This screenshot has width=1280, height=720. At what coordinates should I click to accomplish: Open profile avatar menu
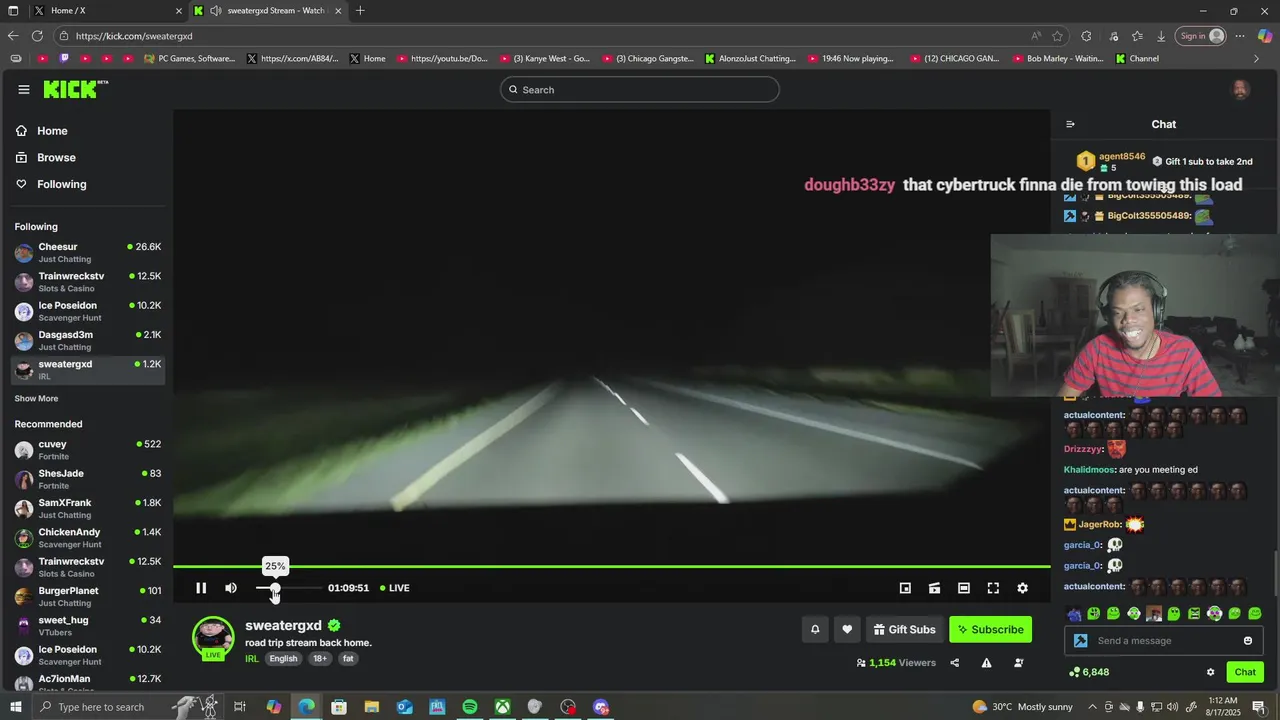point(1240,89)
